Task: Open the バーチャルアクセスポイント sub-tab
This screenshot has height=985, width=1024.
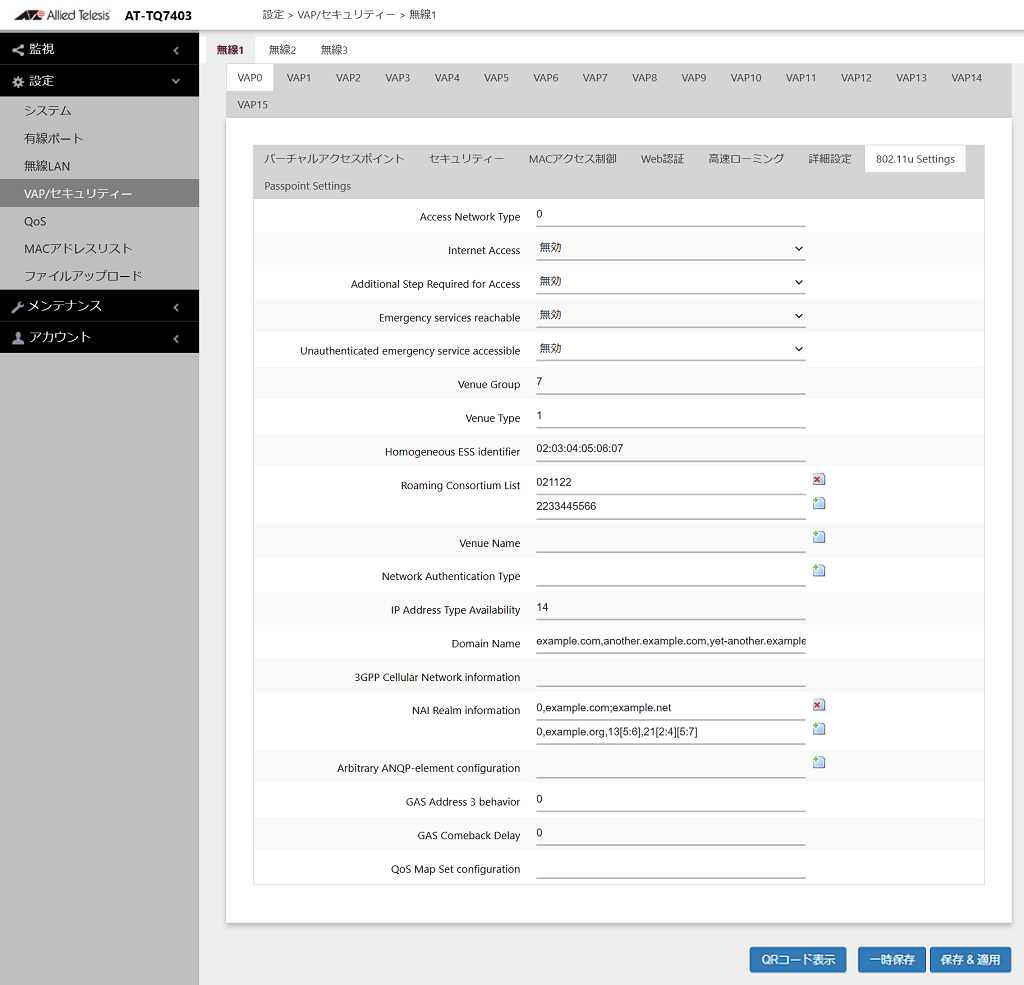Action: [334, 159]
